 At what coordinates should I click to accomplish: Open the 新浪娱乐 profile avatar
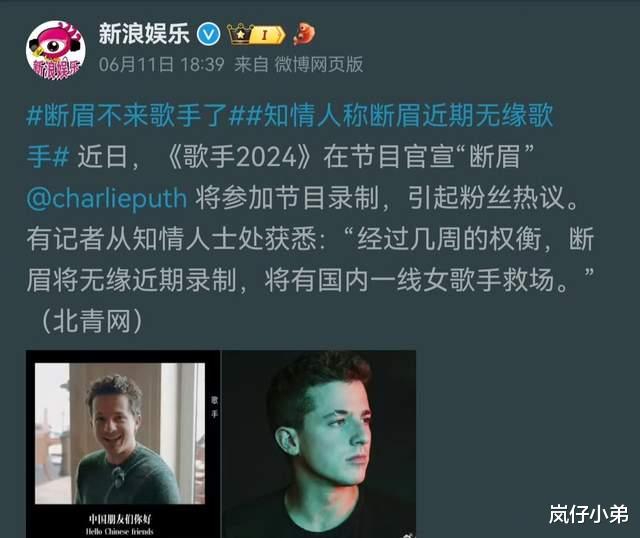[x=56, y=50]
